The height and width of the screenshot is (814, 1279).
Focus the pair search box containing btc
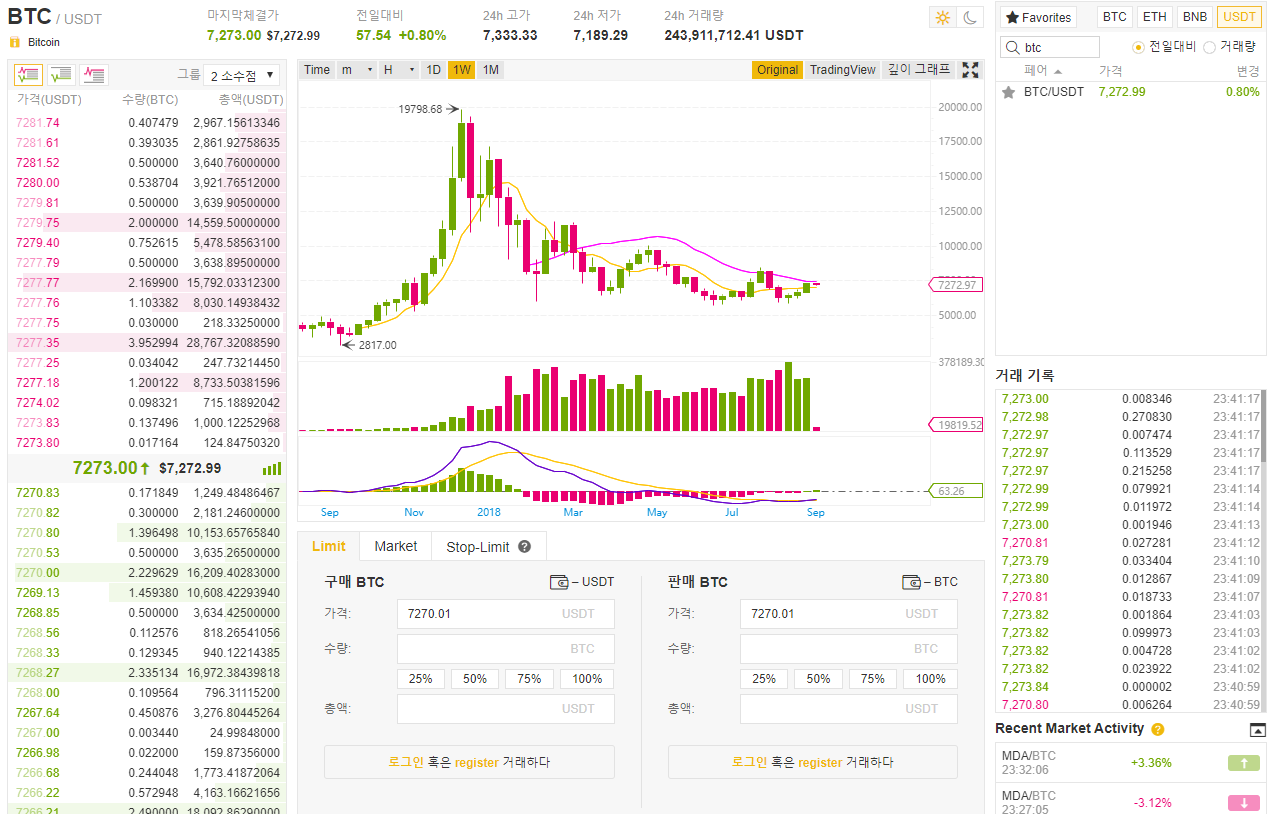tap(1050, 47)
